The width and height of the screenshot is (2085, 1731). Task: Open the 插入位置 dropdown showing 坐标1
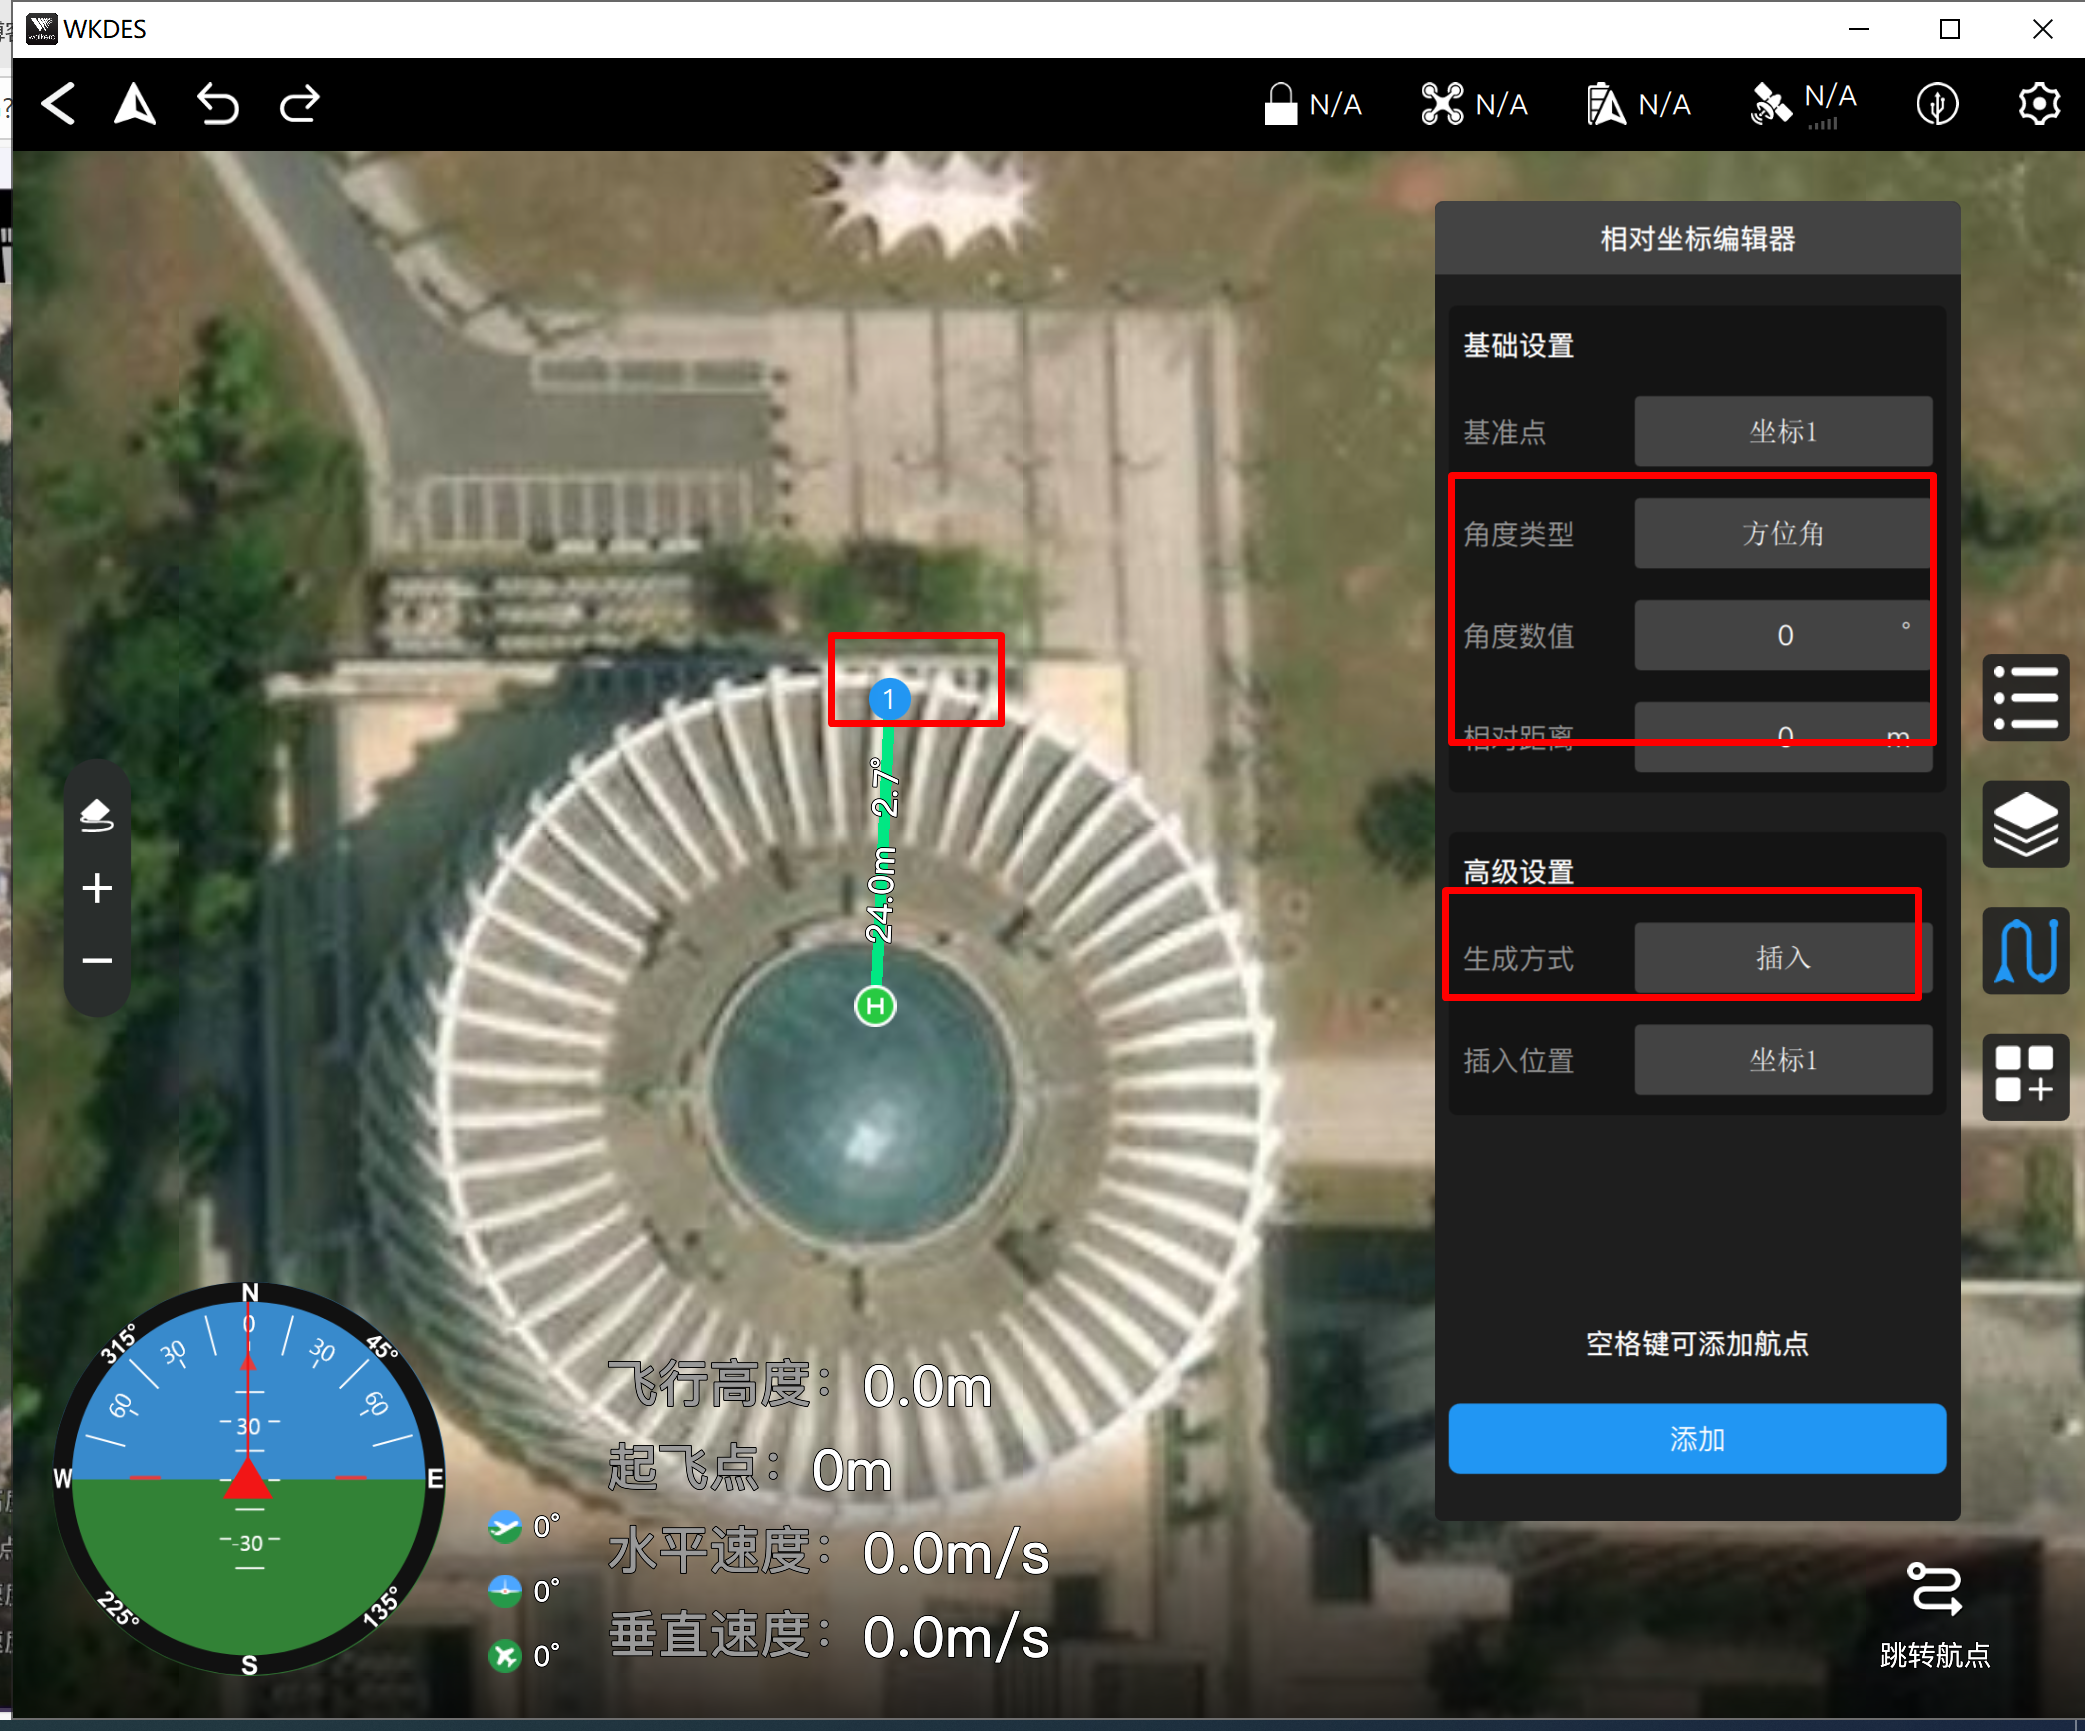click(1782, 1060)
